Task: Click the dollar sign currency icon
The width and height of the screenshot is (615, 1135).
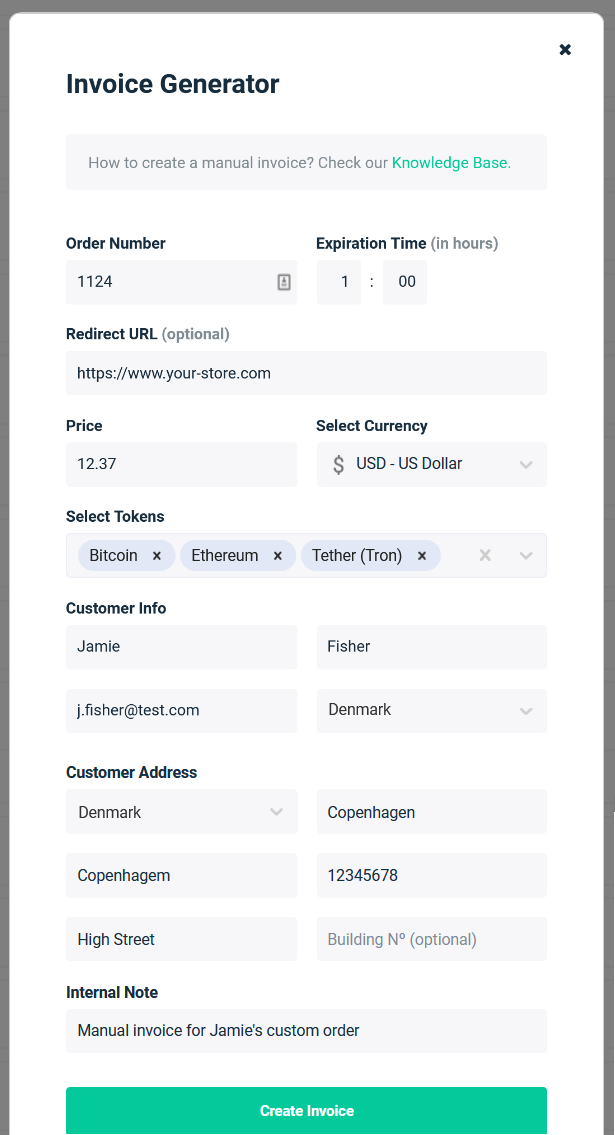Action: click(x=339, y=464)
